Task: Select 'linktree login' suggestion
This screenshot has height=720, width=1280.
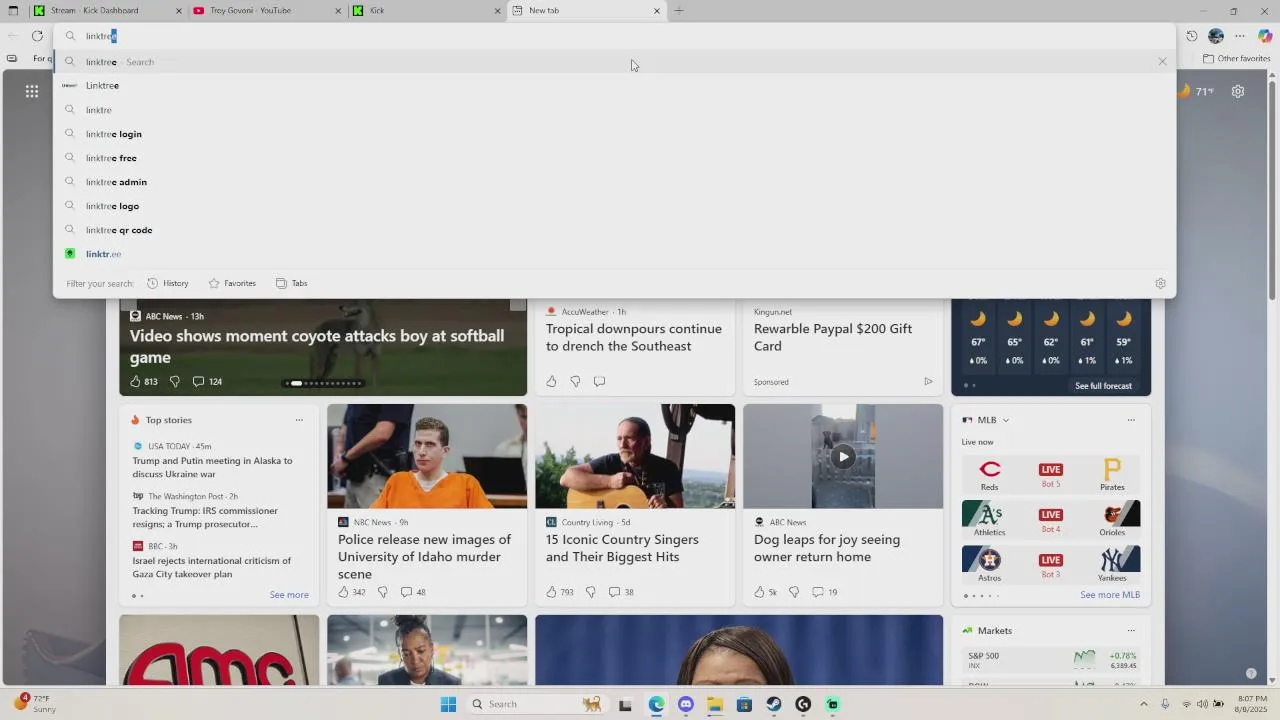Action: click(x=614, y=134)
